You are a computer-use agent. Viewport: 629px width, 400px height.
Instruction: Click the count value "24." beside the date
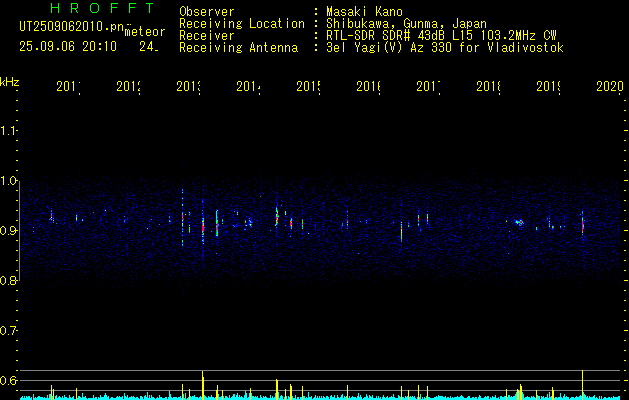149,47
